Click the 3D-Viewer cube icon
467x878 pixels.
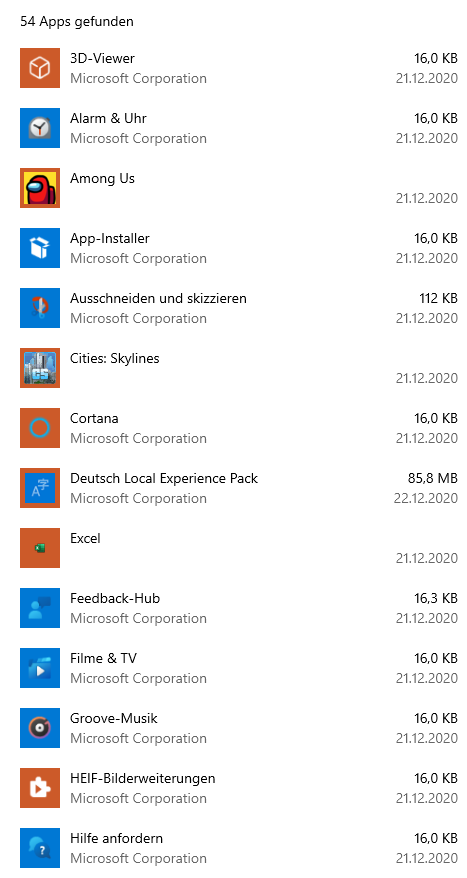pos(40,68)
